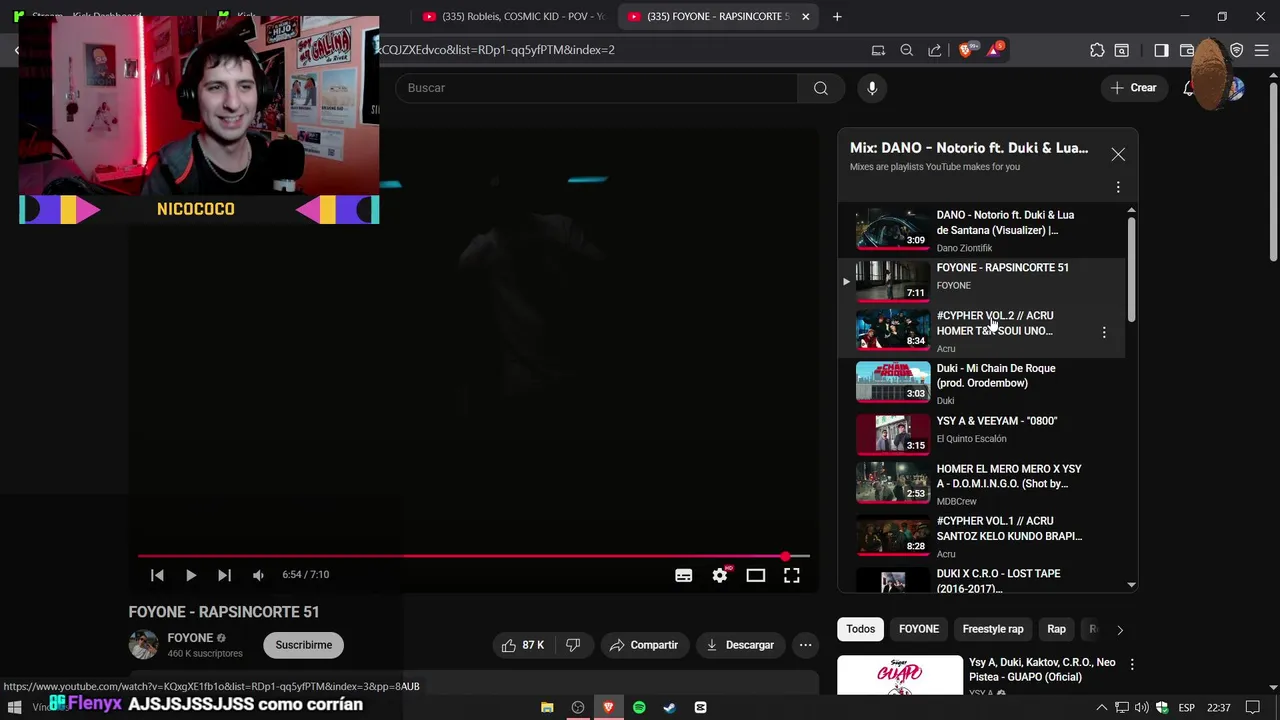Switch to theater mode
1280x720 pixels.
pyautogui.click(x=756, y=575)
